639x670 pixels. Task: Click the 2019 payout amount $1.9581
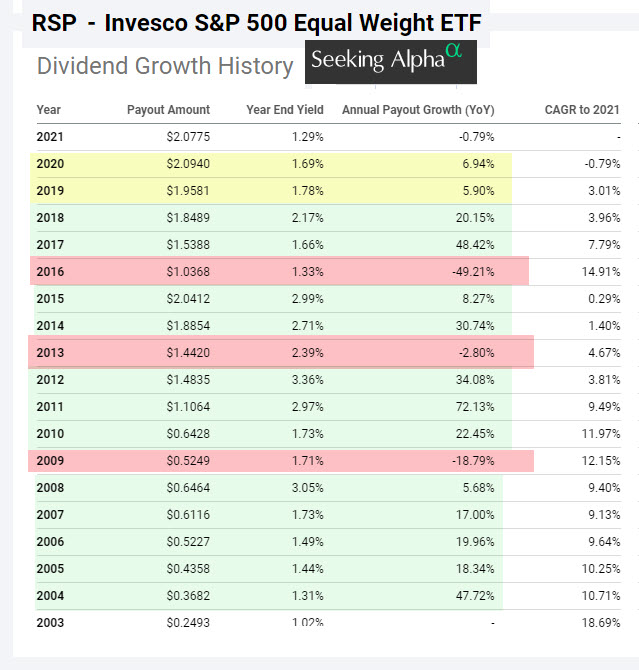[x=187, y=190]
